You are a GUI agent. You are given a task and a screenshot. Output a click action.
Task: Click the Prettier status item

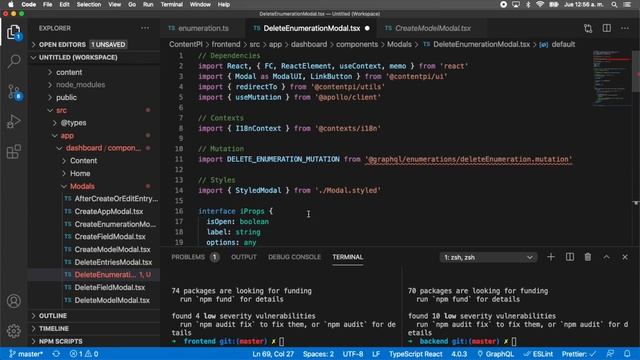[x=579, y=354]
